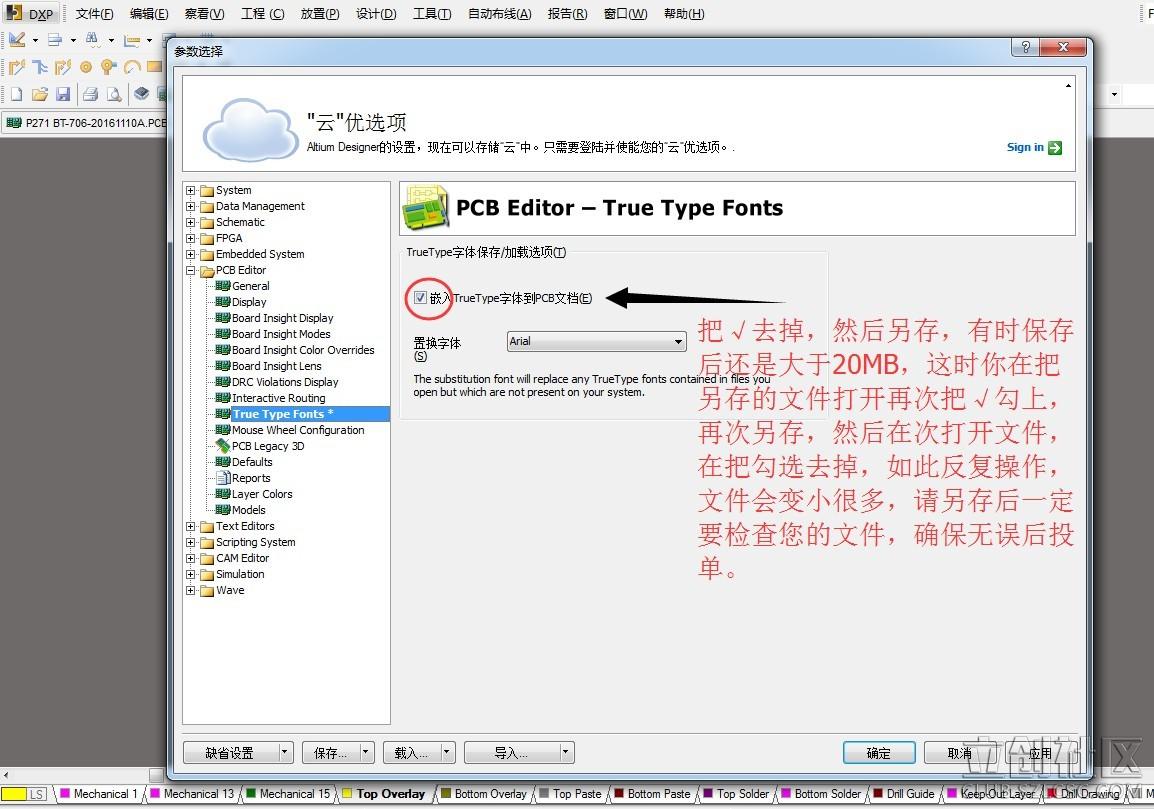Select Interactive Routing in the tree
Viewport: 1154px width, 809px height.
point(278,398)
